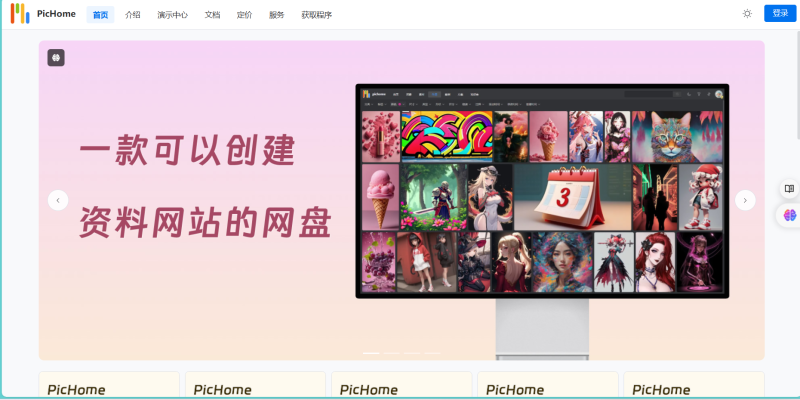Open the 定价 nav item
Screen dimensions: 800x400
coord(244,15)
